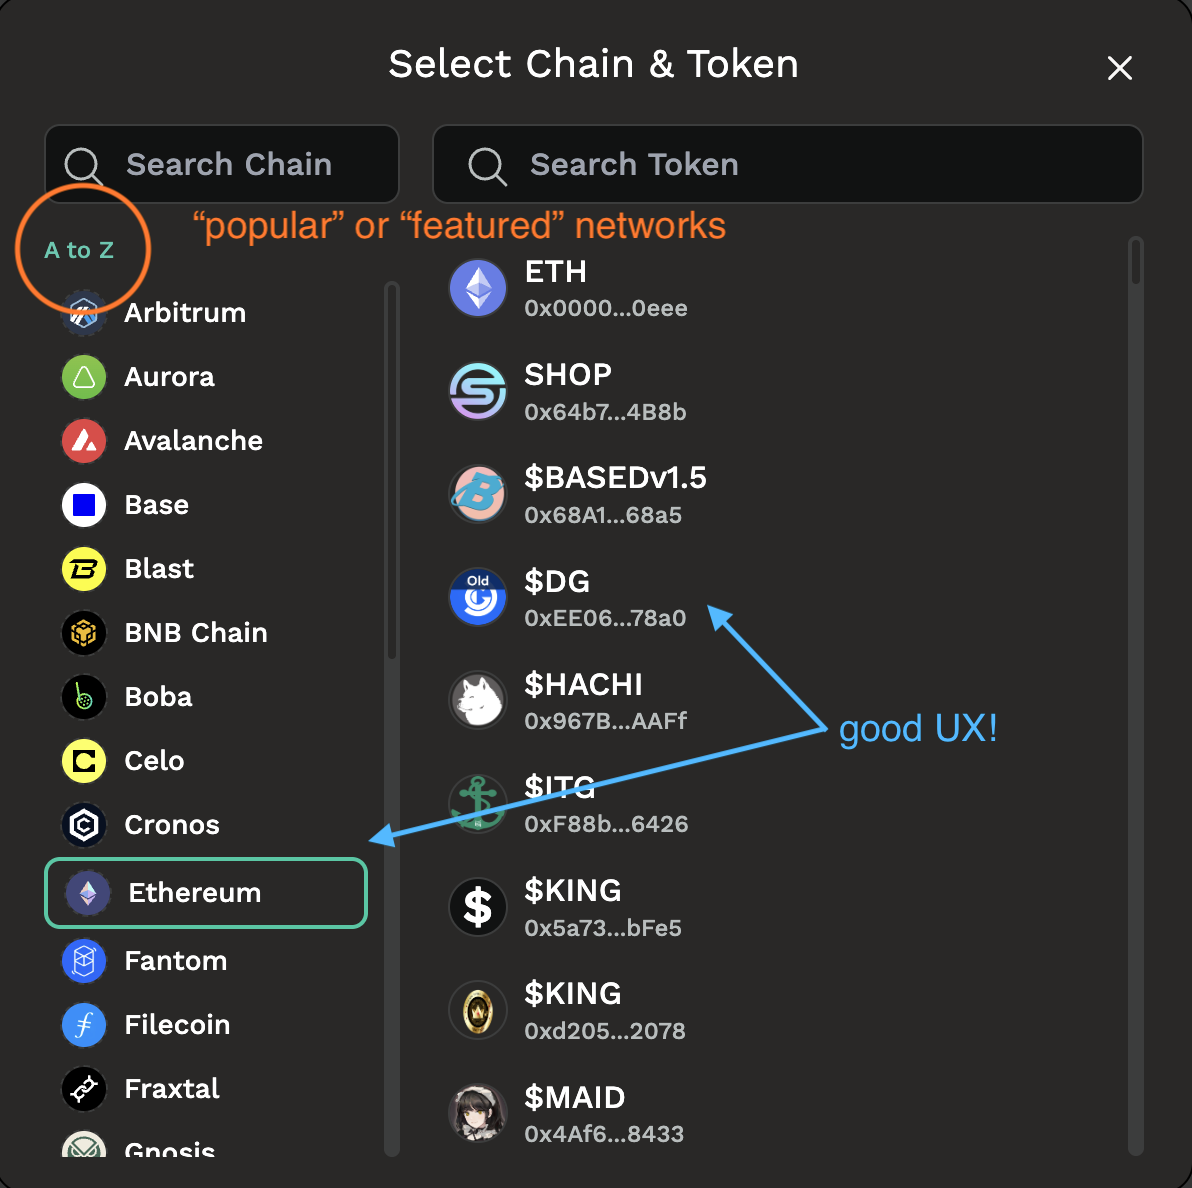The image size is (1192, 1188).
Task: Pick the $BASEDv1.5 token row
Action: tap(615, 494)
